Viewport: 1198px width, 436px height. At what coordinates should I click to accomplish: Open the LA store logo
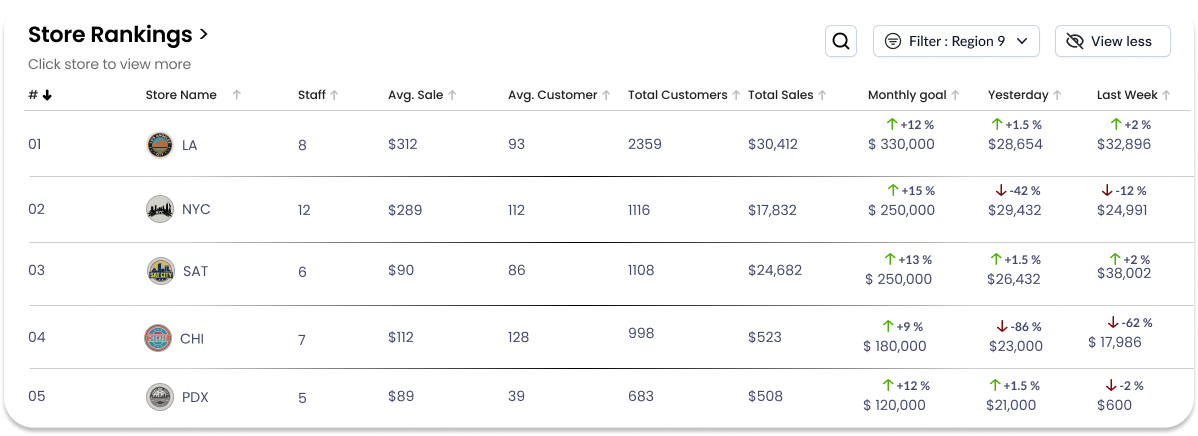coord(159,145)
